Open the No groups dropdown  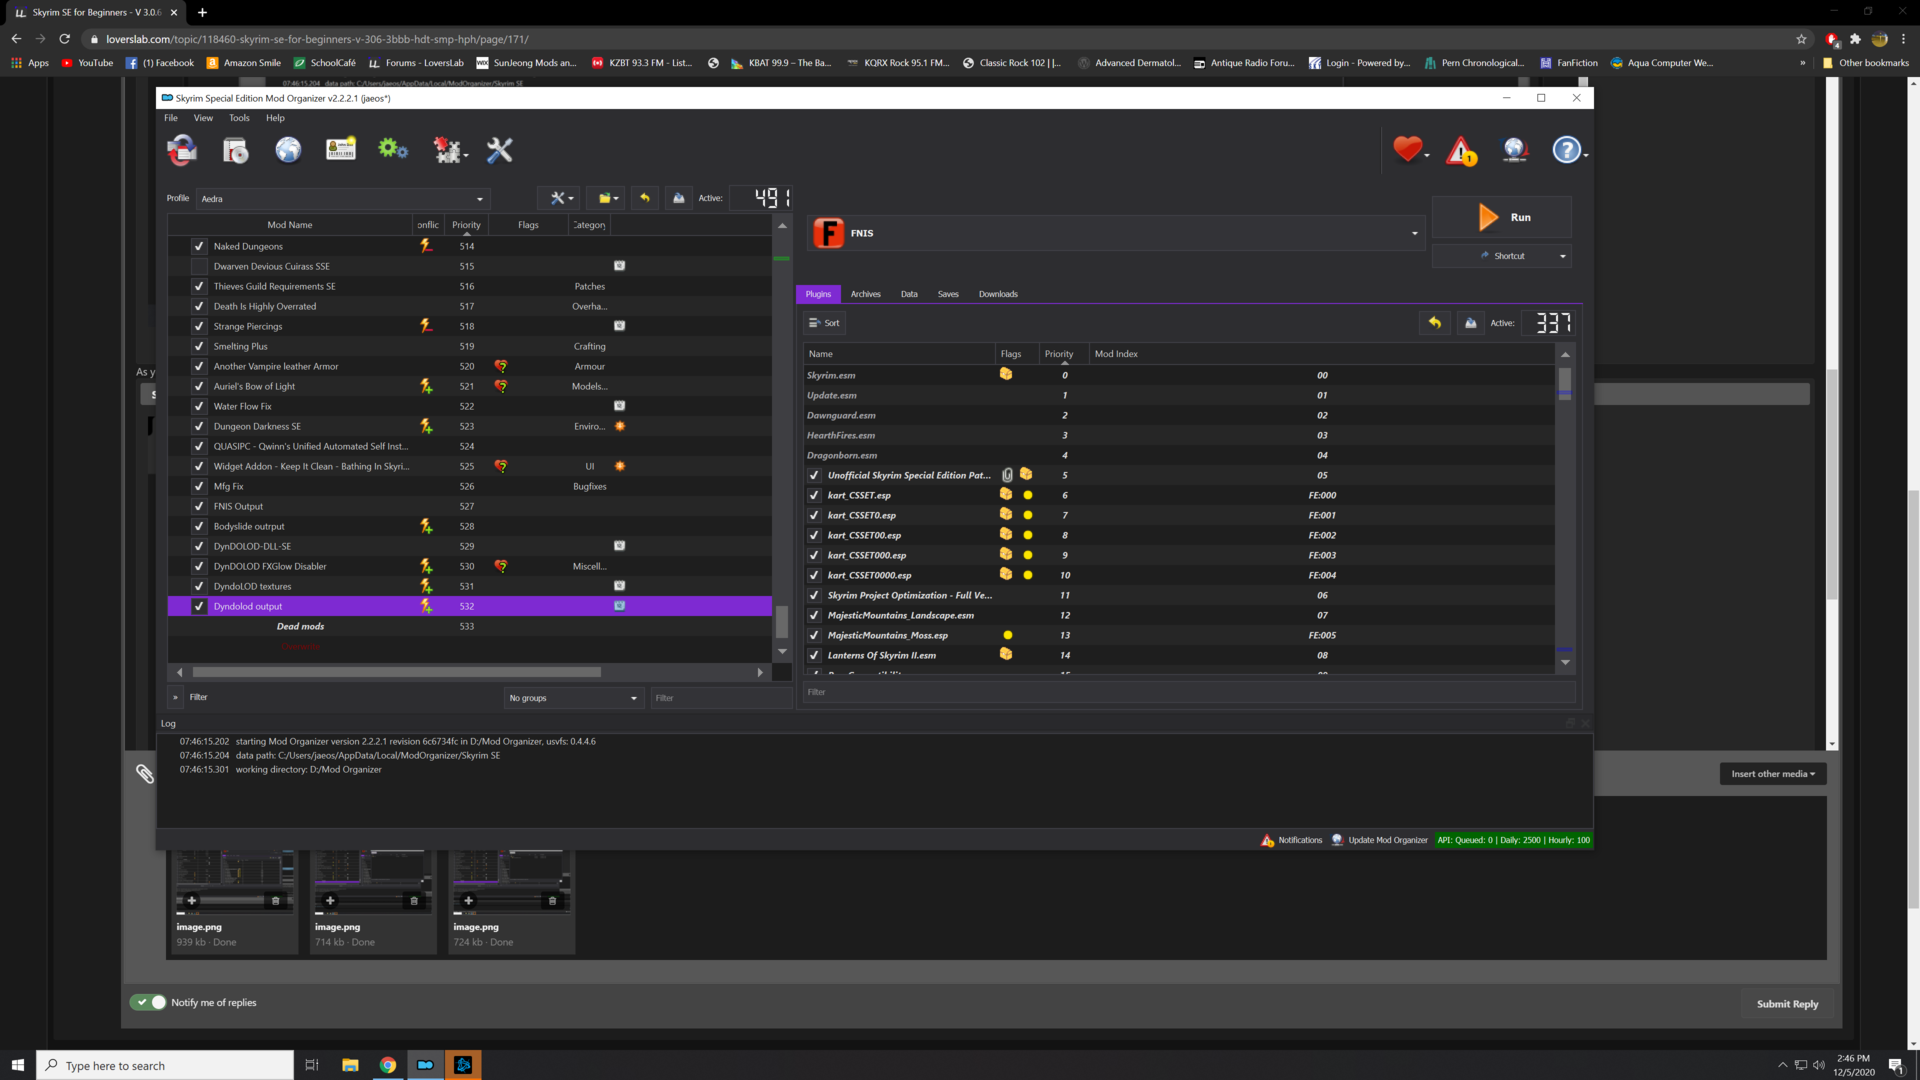point(573,698)
